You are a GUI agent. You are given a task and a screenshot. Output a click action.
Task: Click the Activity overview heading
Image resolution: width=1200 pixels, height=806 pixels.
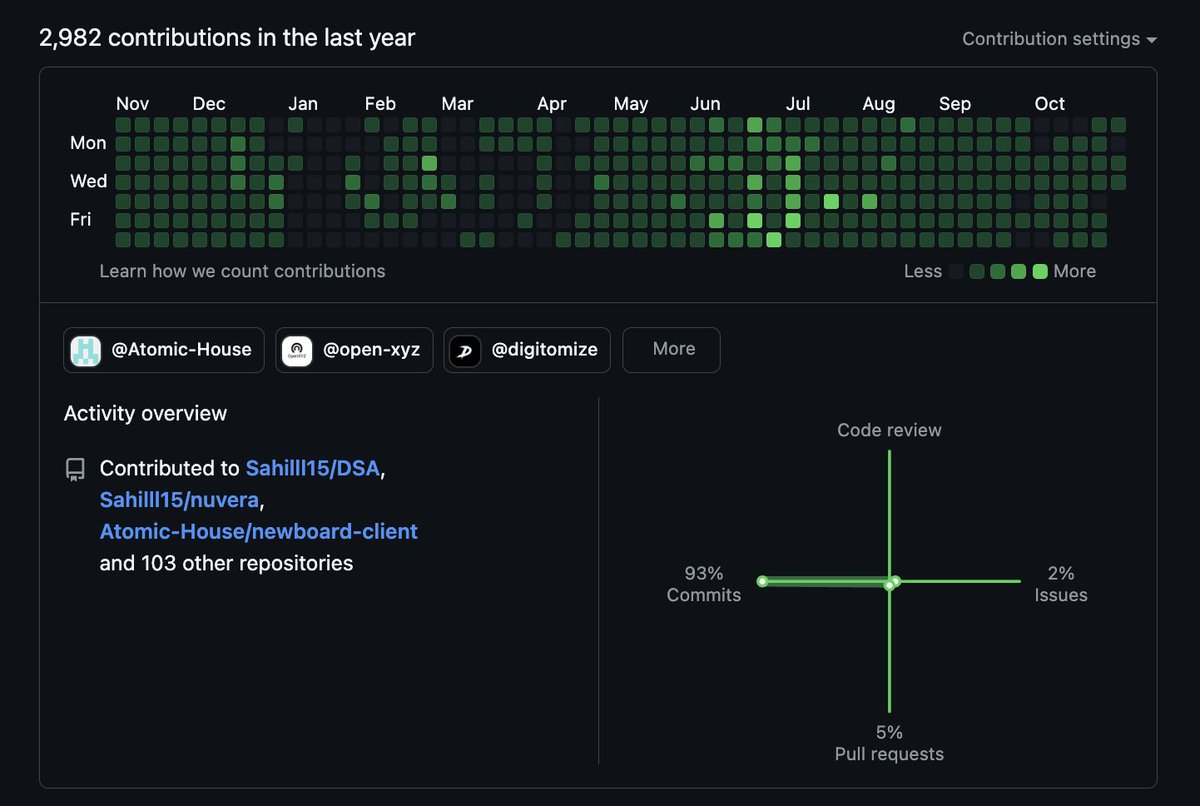click(145, 413)
